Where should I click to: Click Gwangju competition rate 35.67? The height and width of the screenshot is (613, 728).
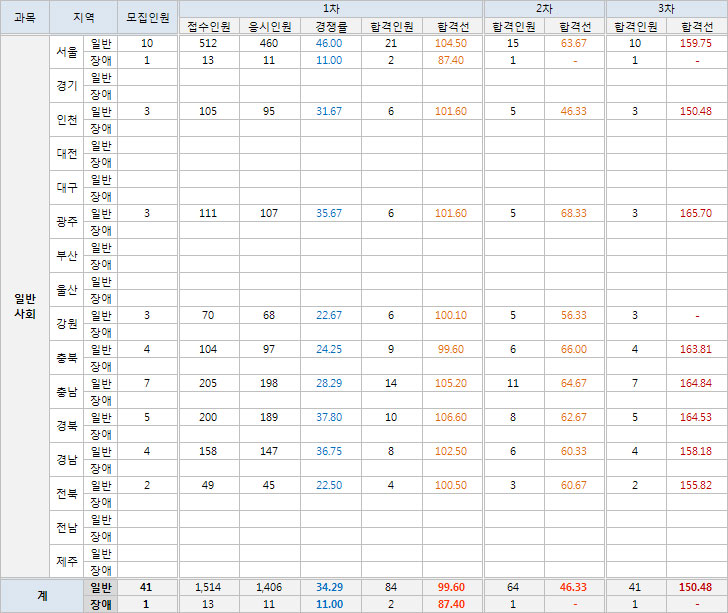pyautogui.click(x=329, y=213)
